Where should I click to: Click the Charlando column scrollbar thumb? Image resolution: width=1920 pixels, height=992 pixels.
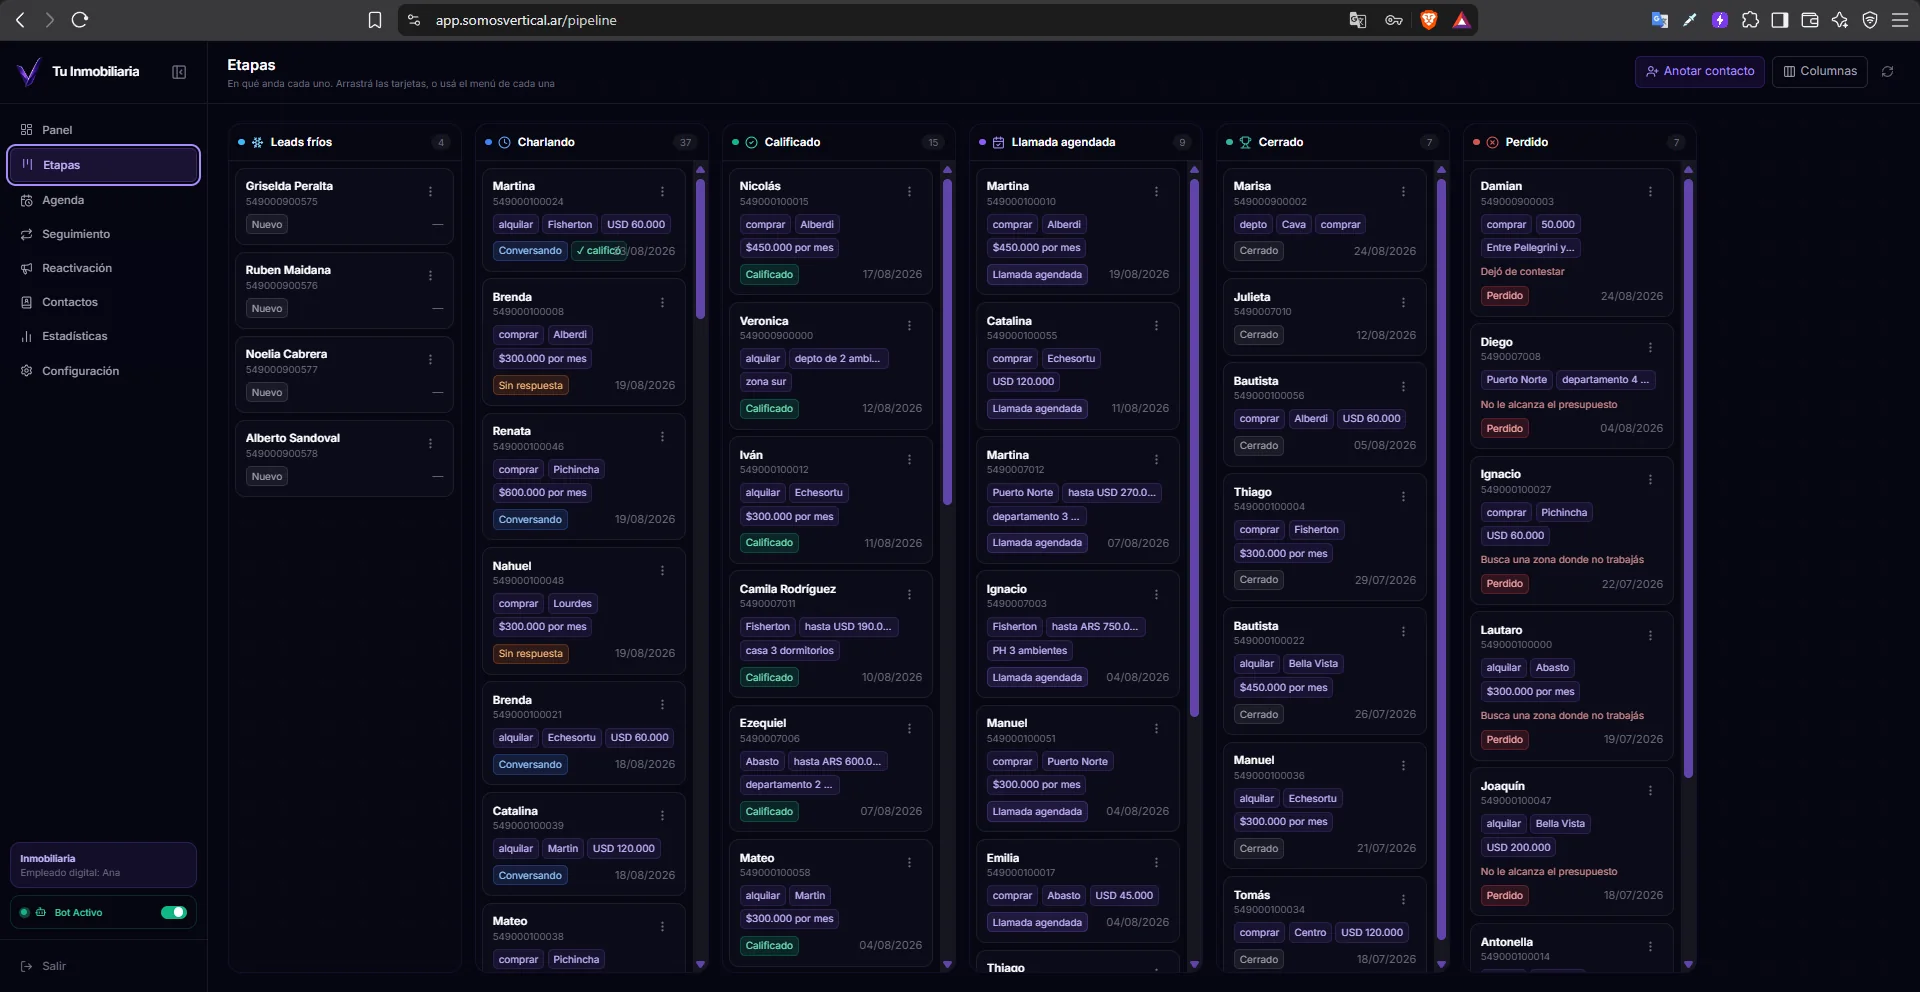700,248
